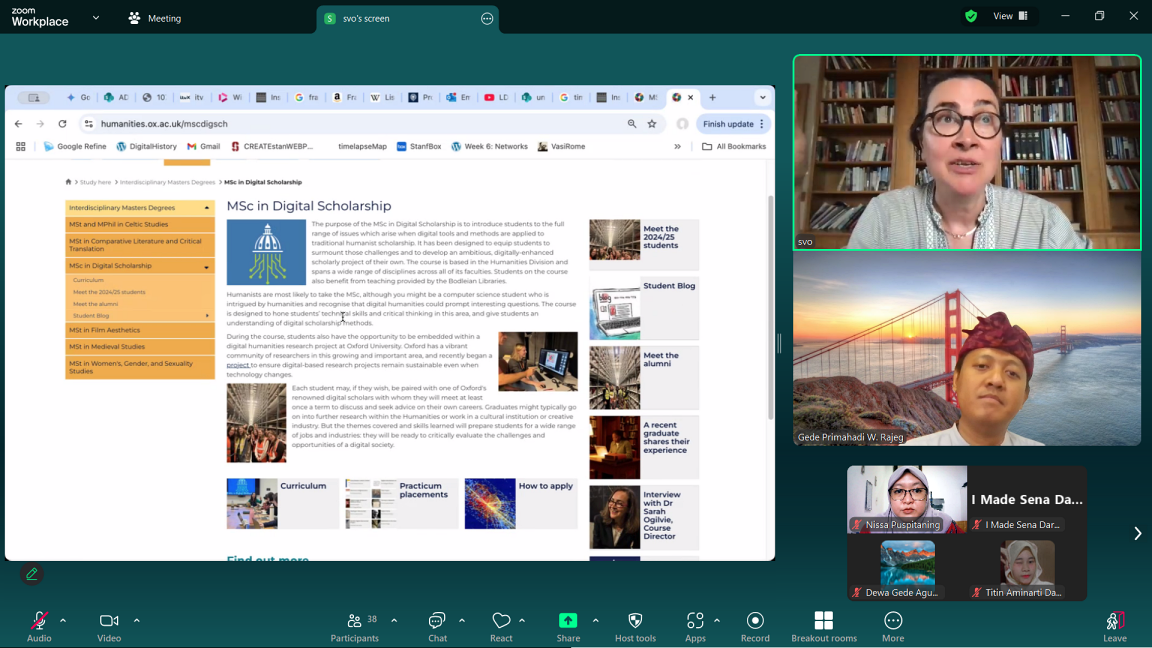
Task: Open MSt in Medieval Studies sidebar item
Action: (x=140, y=347)
